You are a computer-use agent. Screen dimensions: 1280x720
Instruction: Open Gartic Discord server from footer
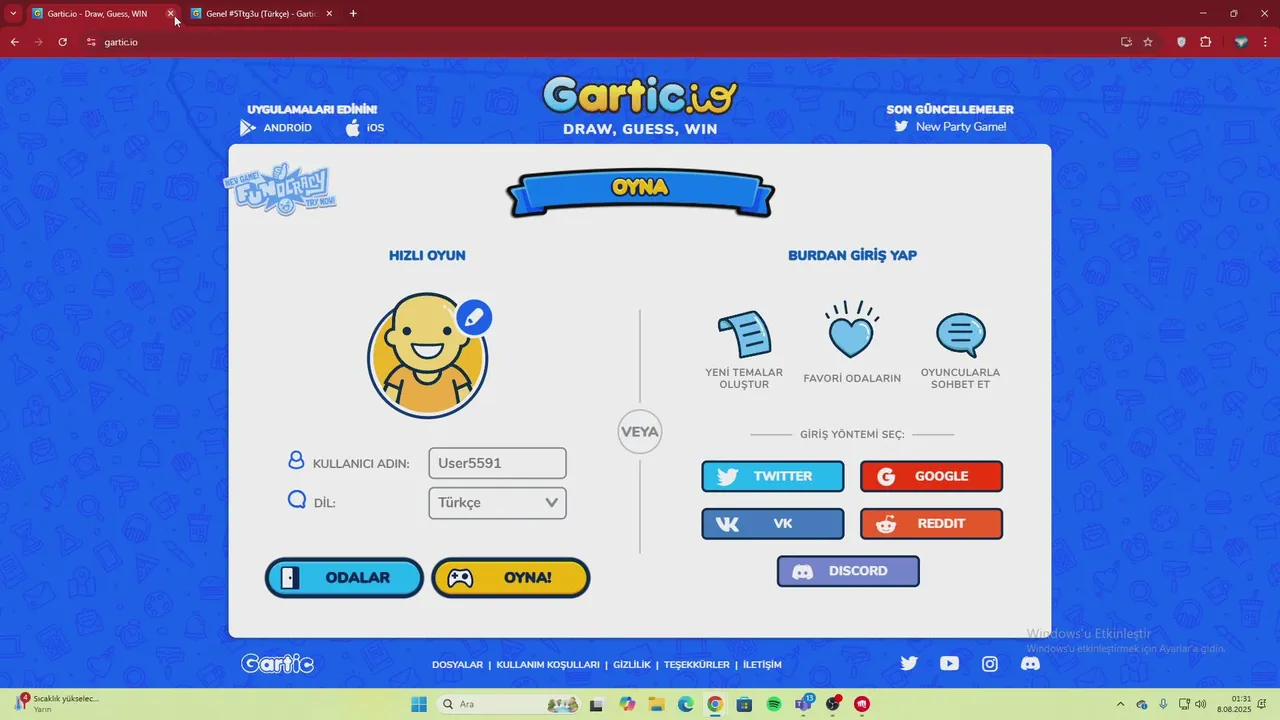point(1030,663)
